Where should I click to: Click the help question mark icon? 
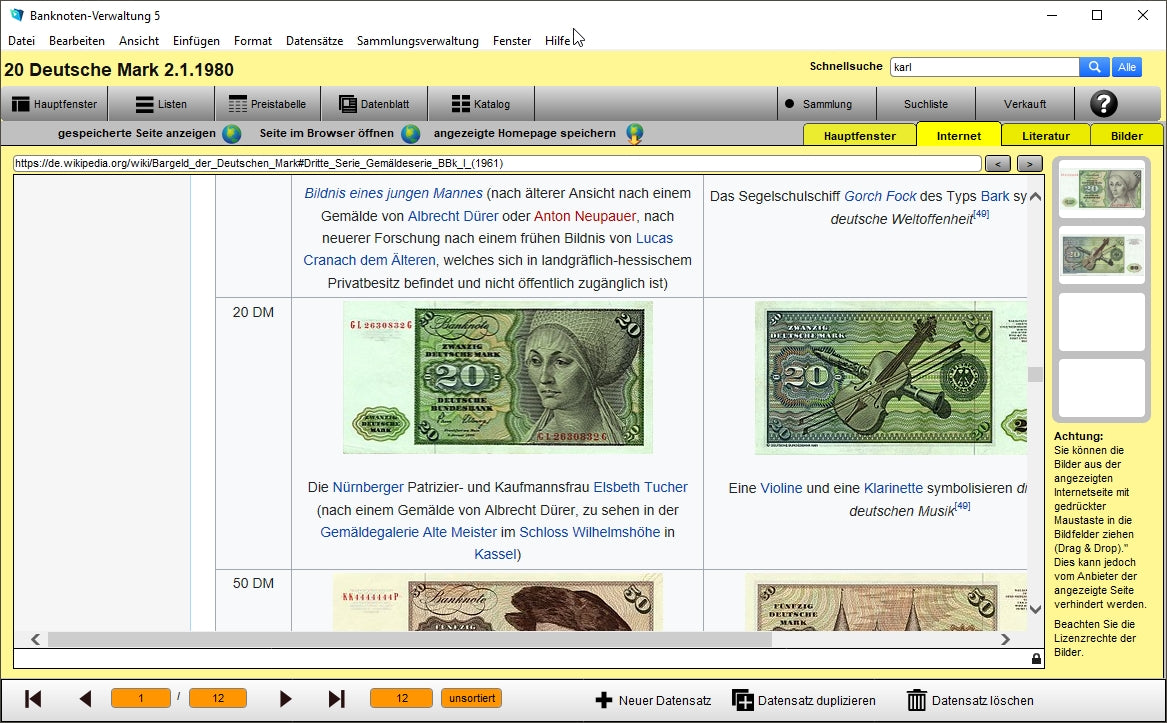1103,104
